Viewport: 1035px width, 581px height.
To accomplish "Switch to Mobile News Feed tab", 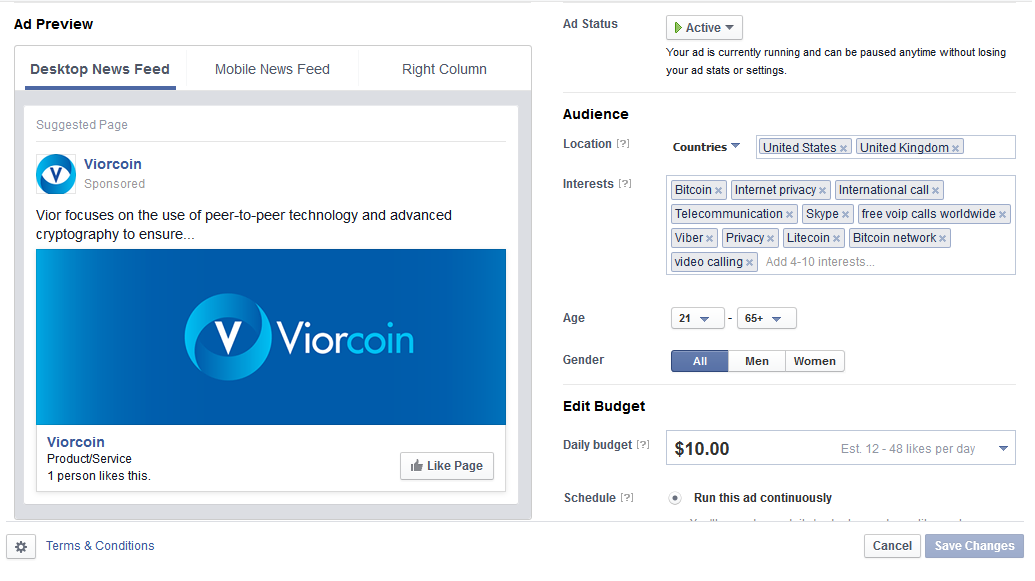I will [272, 69].
